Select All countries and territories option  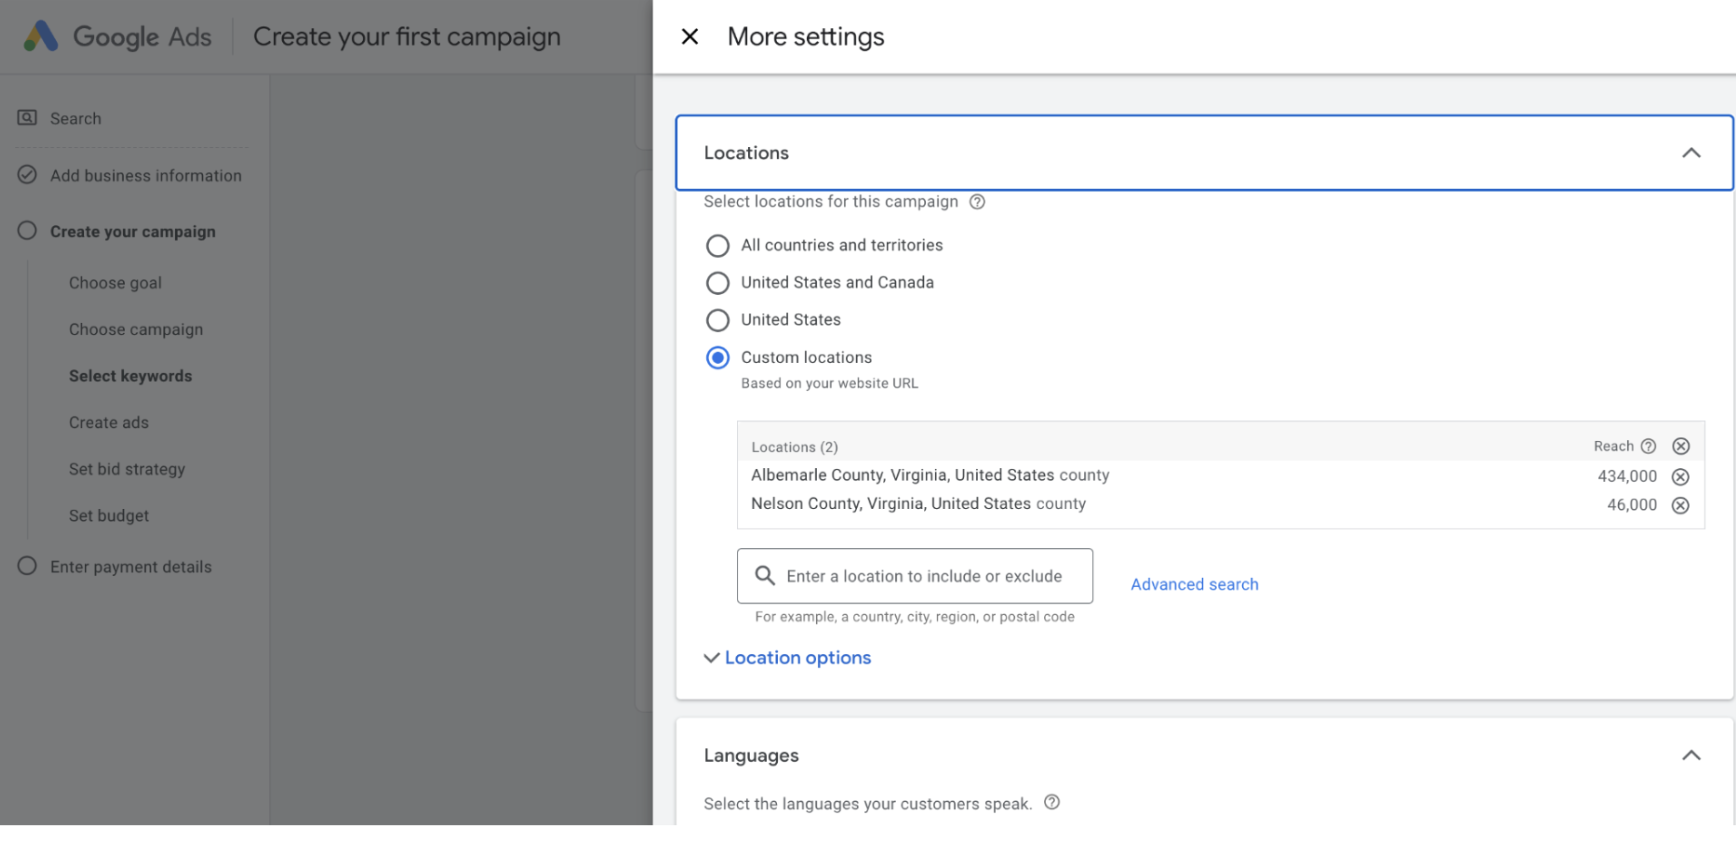click(x=717, y=246)
